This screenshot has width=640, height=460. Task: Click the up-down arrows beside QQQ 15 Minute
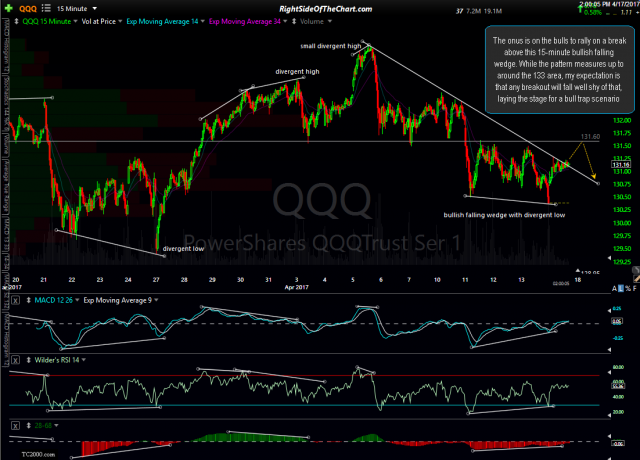point(16,21)
